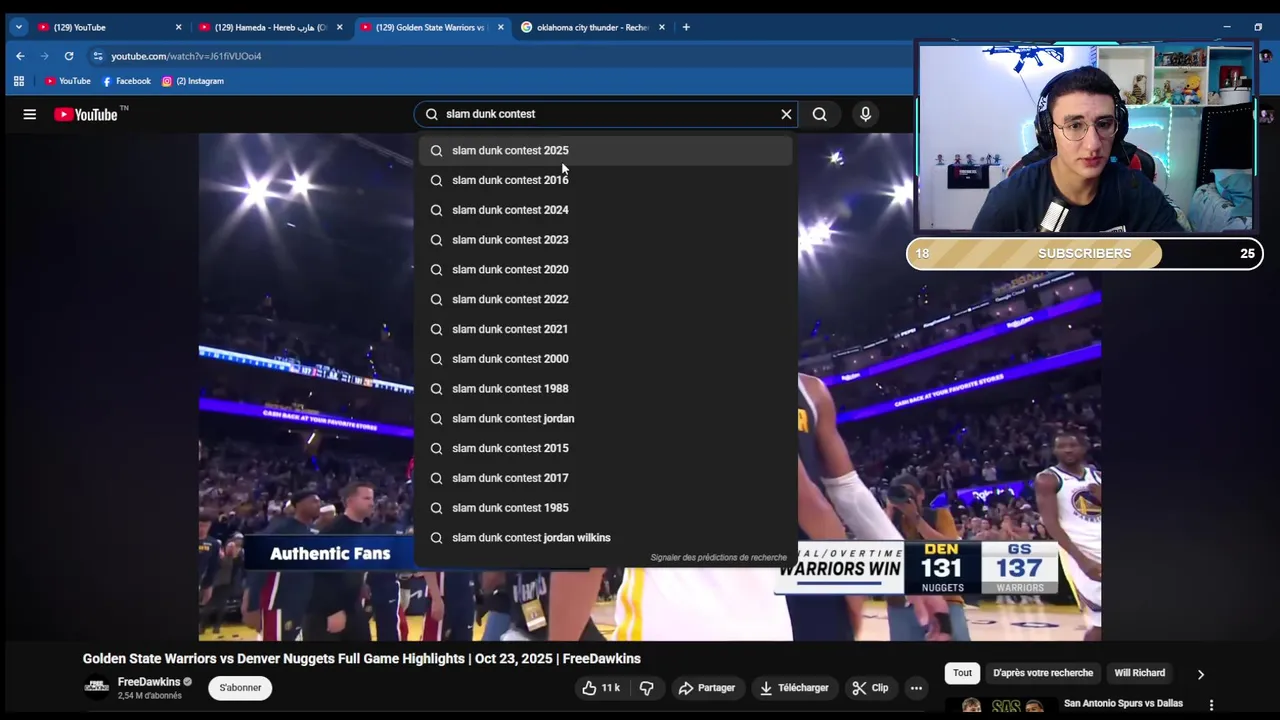Dislike the video with thumbs down

[646, 688]
